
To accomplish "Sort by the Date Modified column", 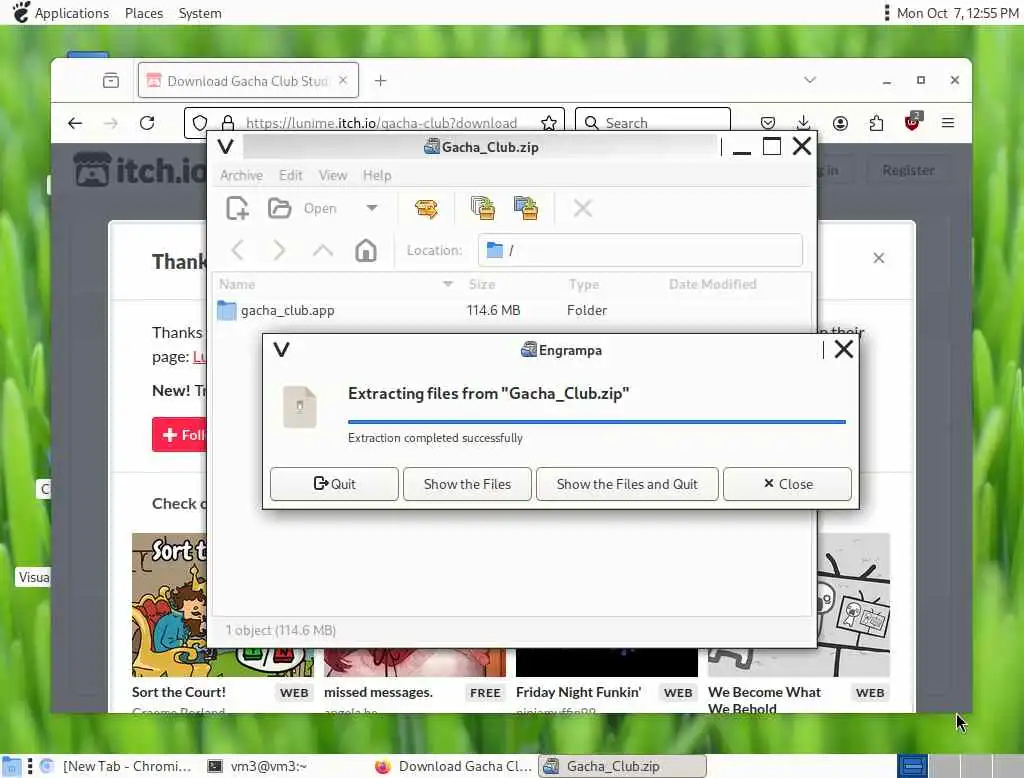I will [x=712, y=284].
